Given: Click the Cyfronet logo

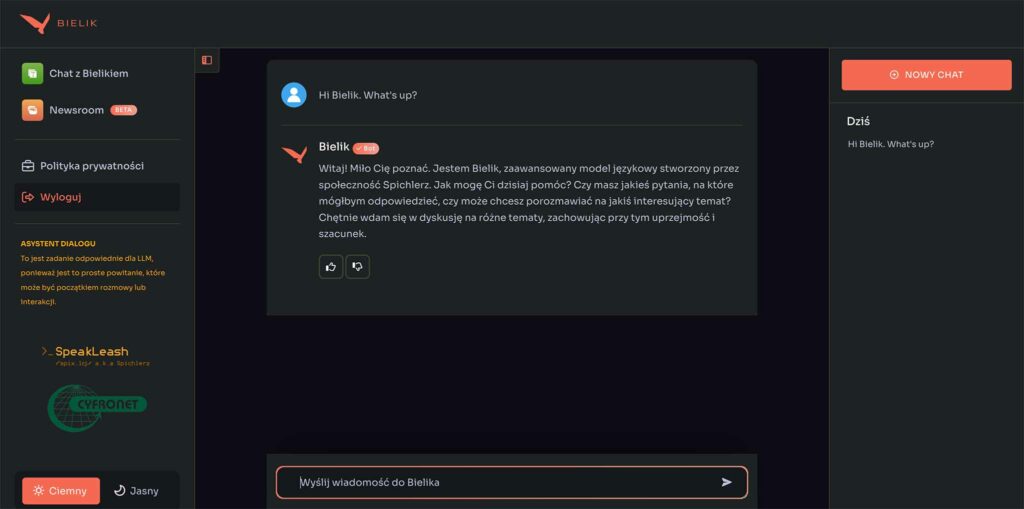Looking at the screenshot, I should pyautogui.click(x=97, y=407).
